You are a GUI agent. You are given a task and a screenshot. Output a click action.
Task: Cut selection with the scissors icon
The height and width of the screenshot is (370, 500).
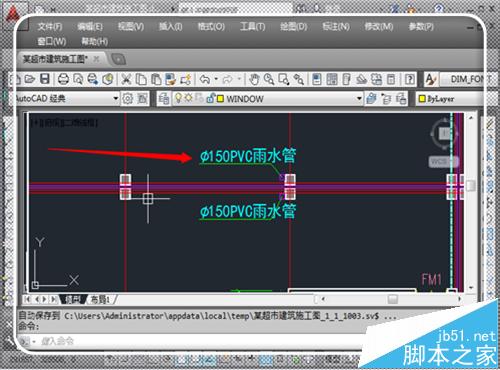click(126, 79)
